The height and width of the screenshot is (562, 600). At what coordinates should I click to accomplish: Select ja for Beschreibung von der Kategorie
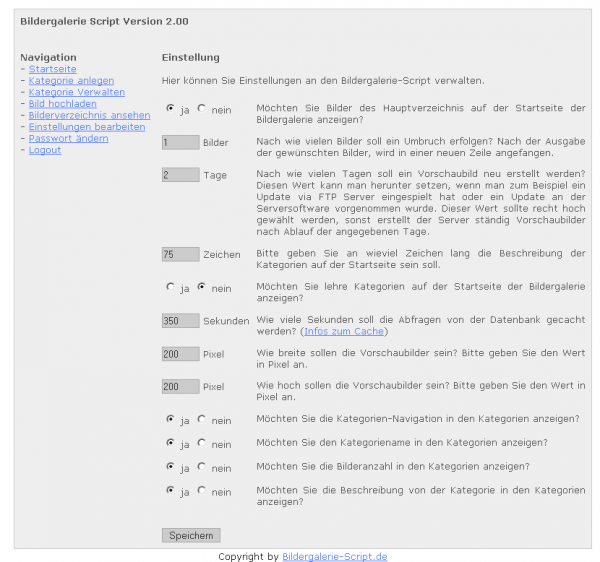pyautogui.click(x=170, y=490)
